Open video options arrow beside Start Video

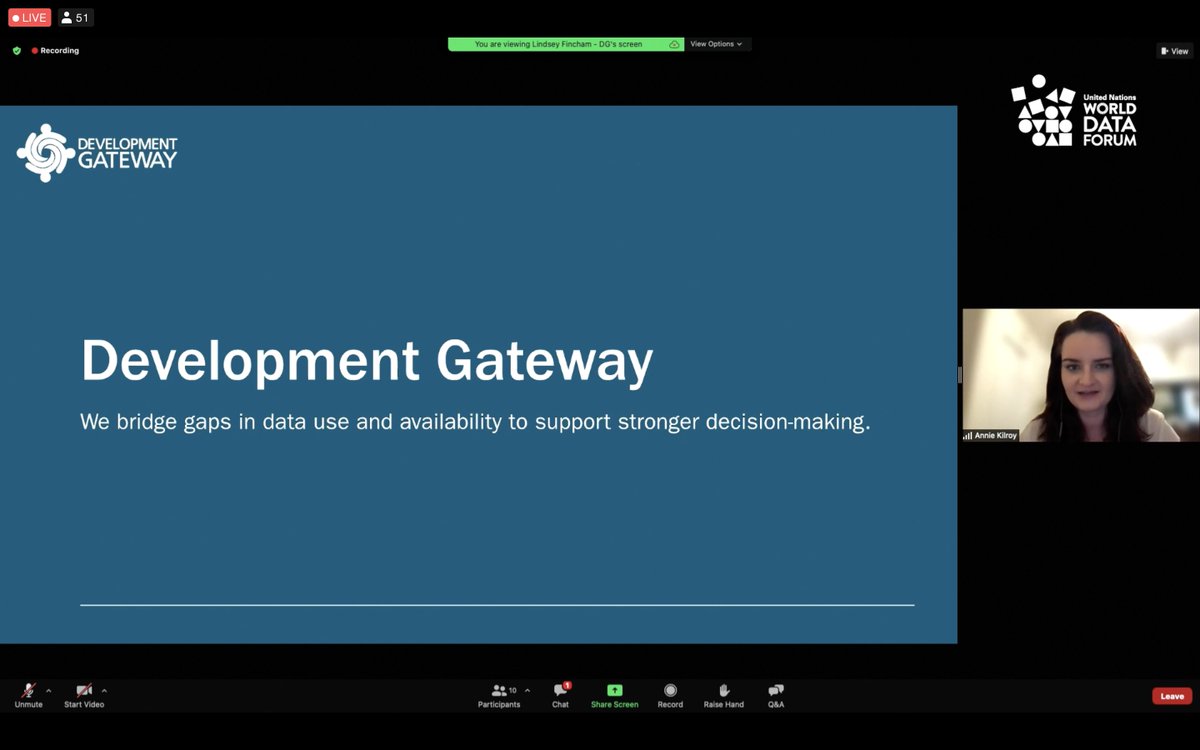pyautogui.click(x=104, y=691)
